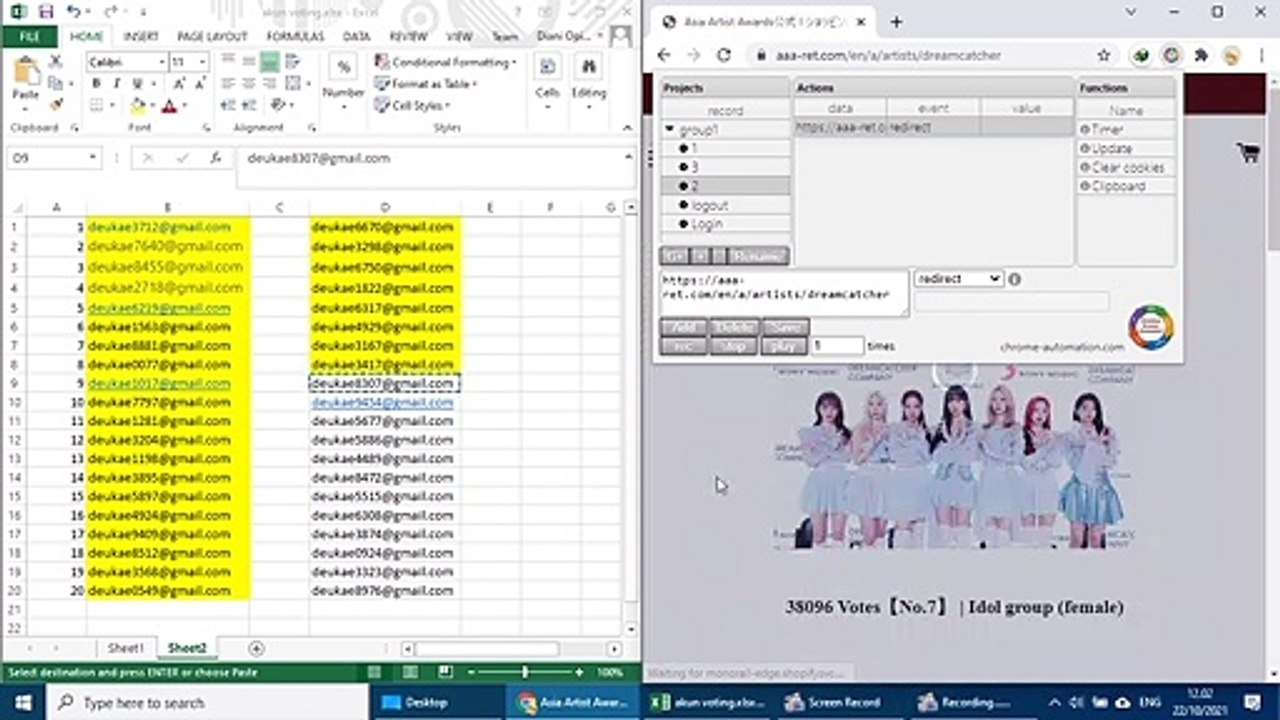
Task: Open the Cell Styles gallery
Action: (x=411, y=105)
